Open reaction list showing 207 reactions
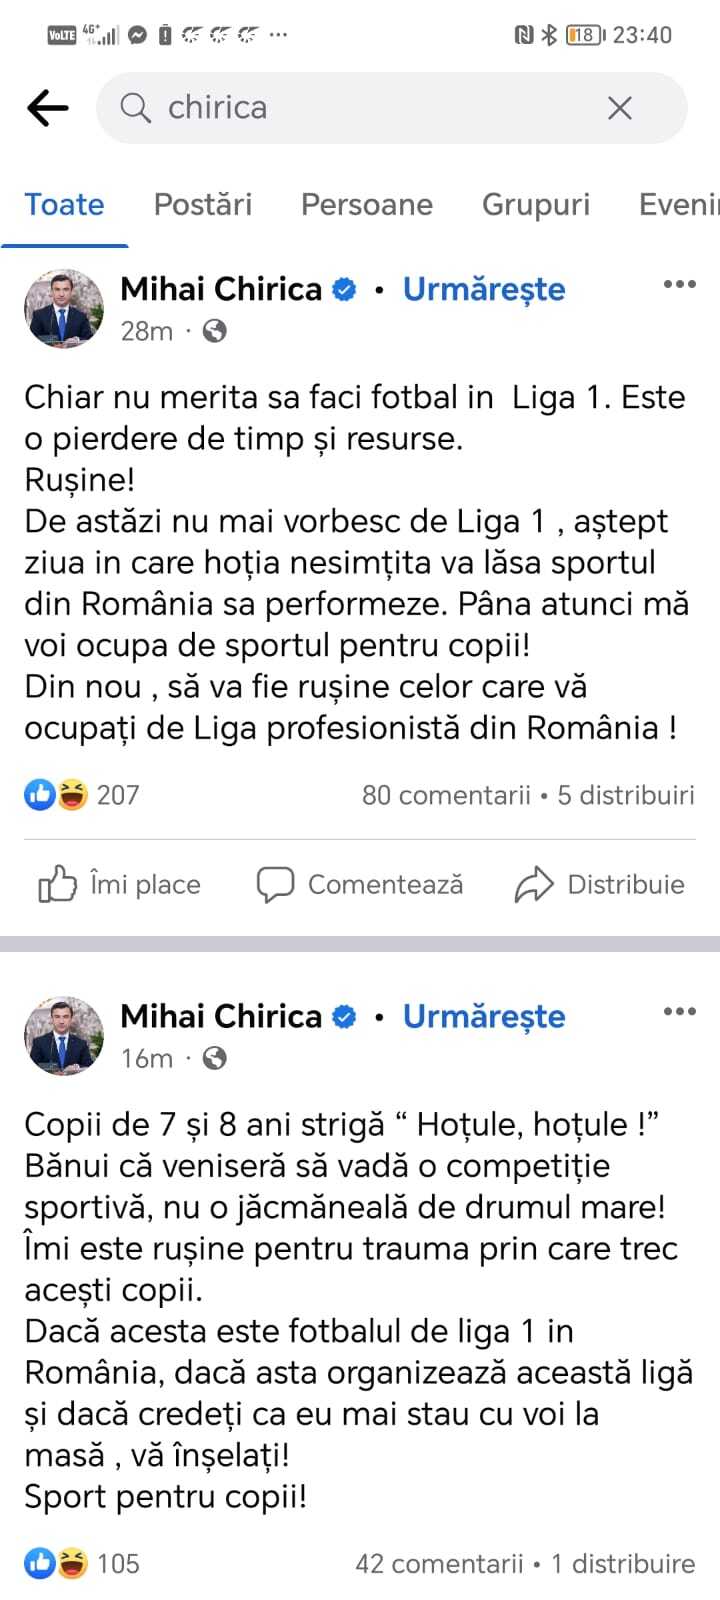Viewport: 720px width, 1600px height. coord(82,795)
